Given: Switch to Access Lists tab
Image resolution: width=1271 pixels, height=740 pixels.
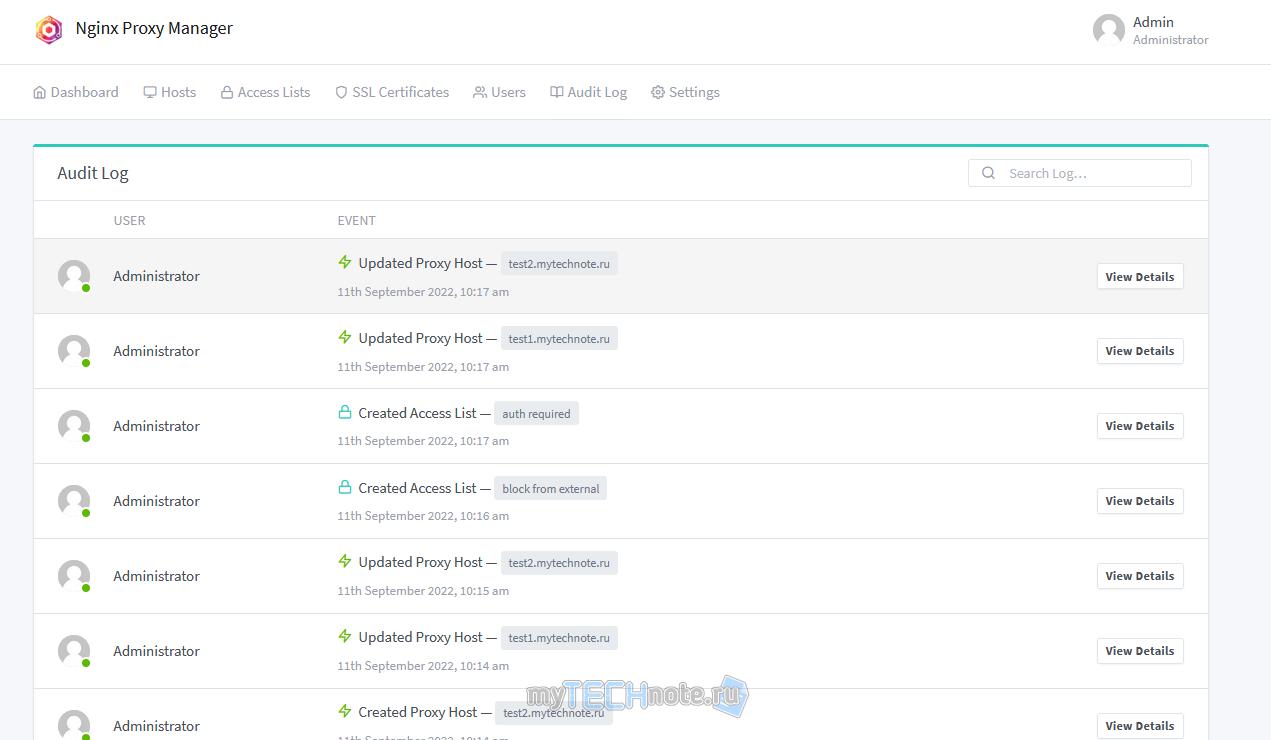Looking at the screenshot, I should [266, 92].
